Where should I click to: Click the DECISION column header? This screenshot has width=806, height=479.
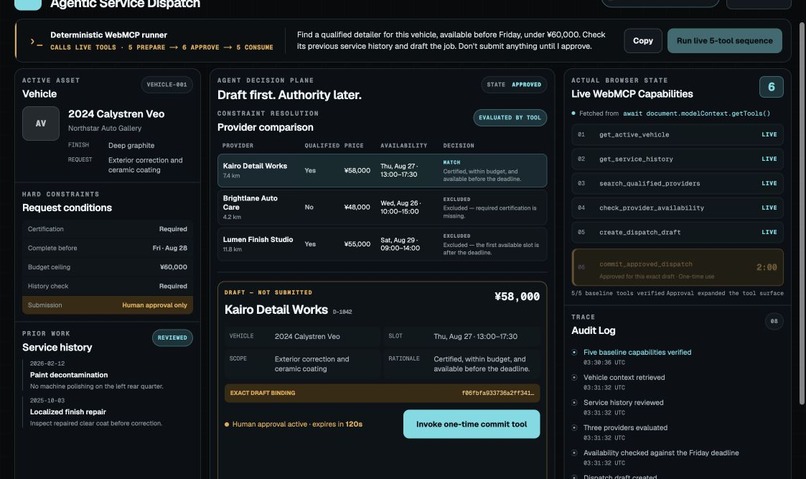[459, 145]
